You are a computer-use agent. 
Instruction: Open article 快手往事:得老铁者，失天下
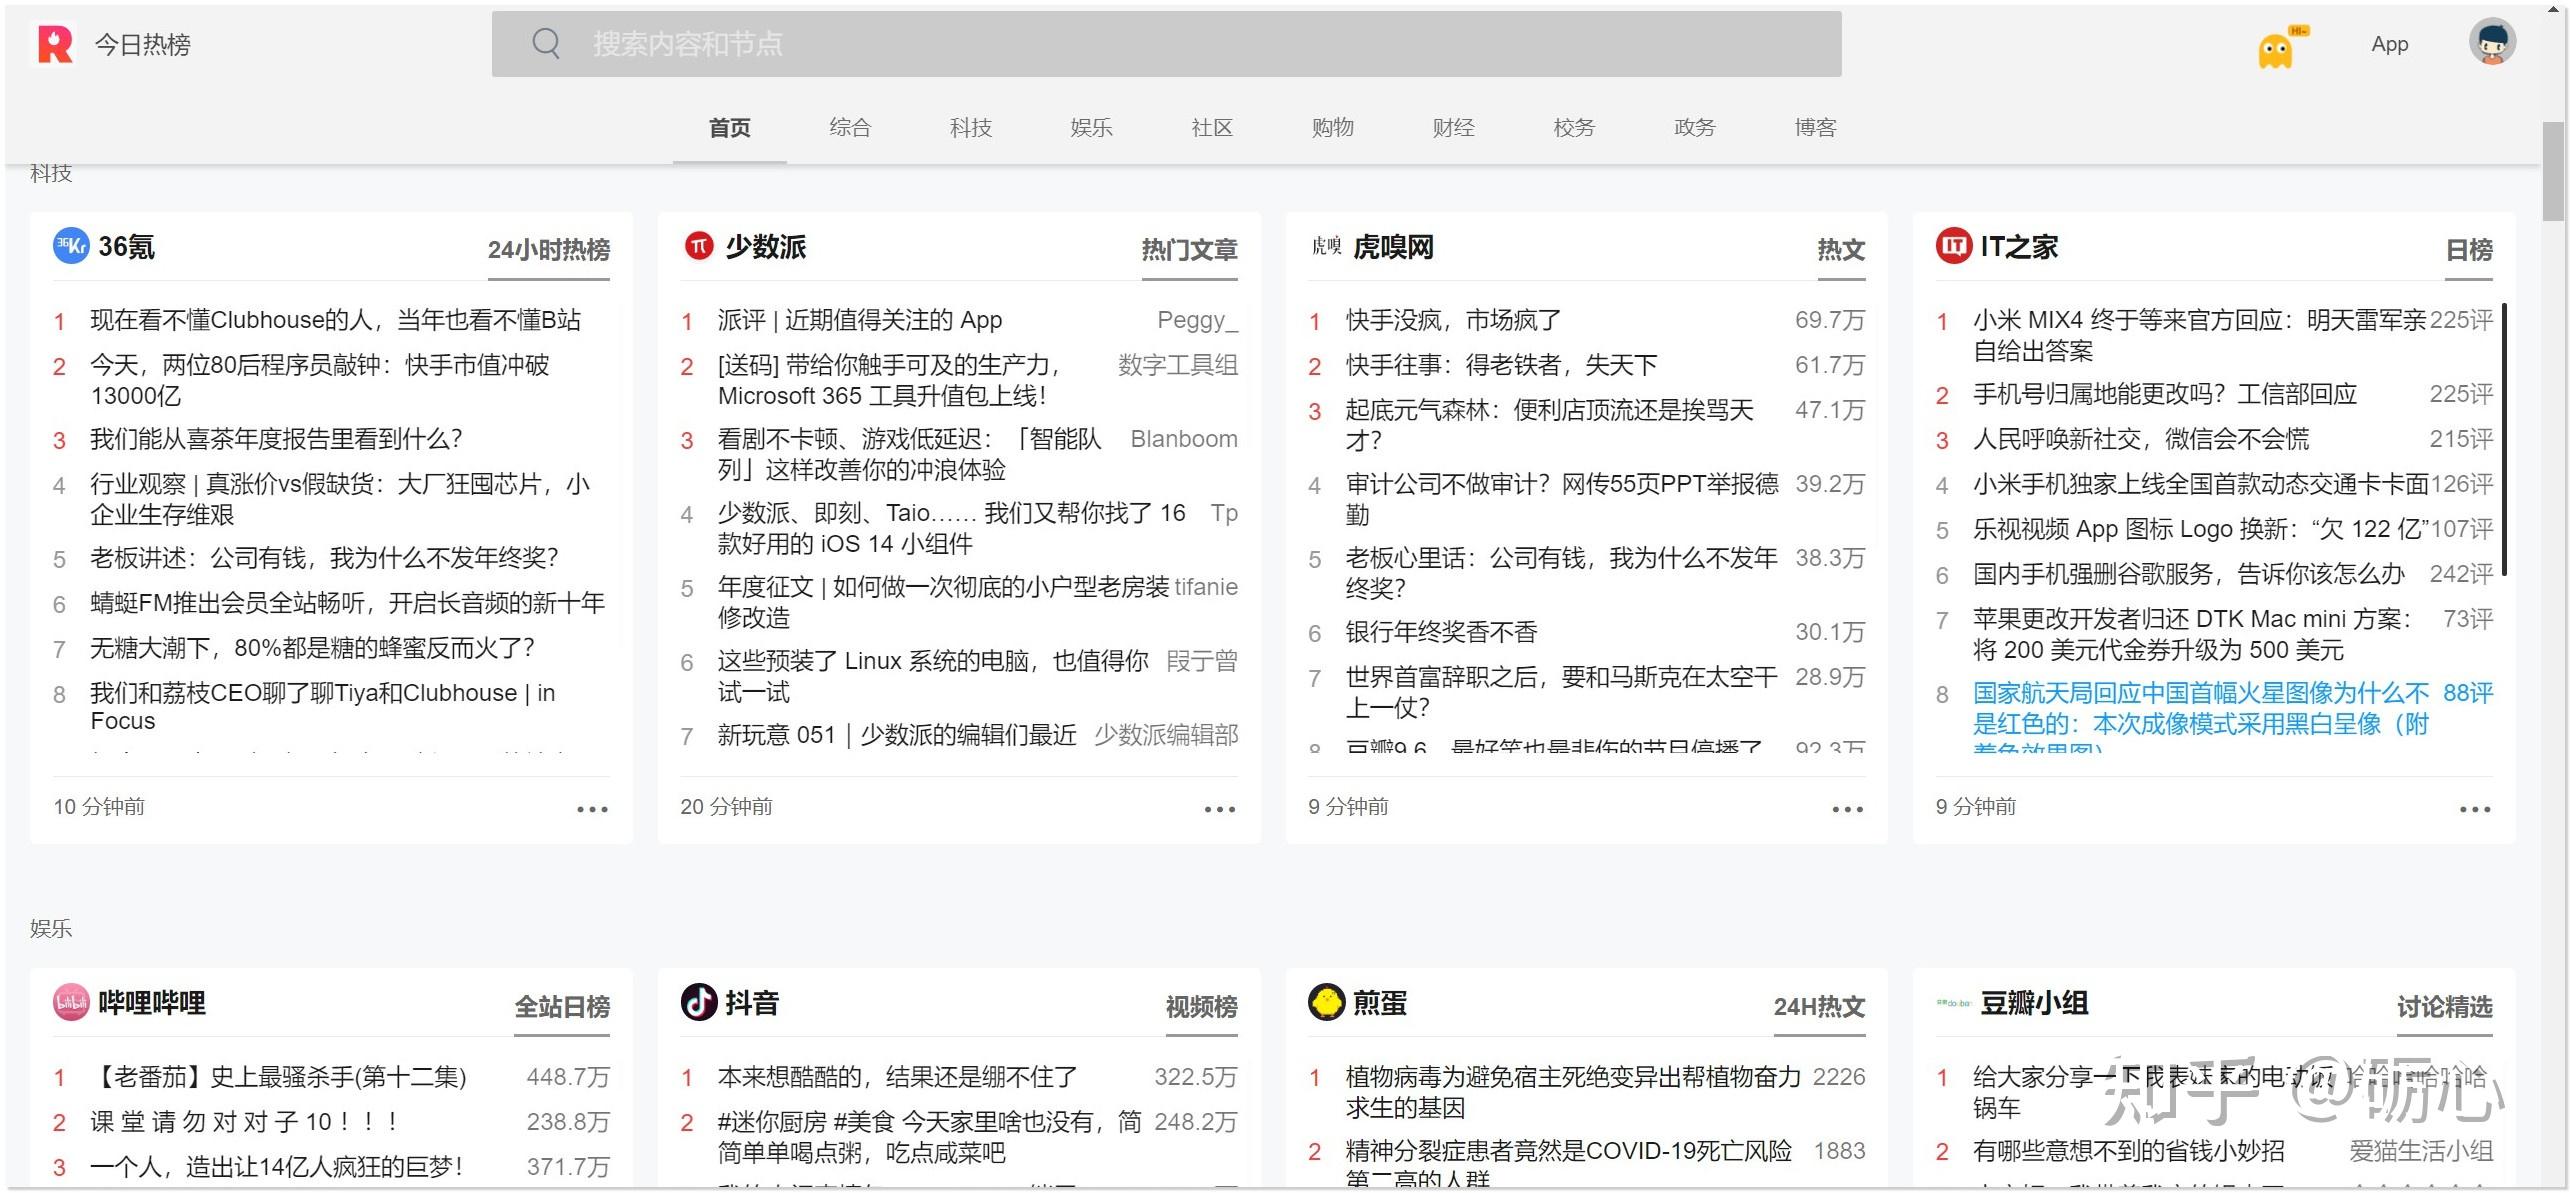point(1501,365)
